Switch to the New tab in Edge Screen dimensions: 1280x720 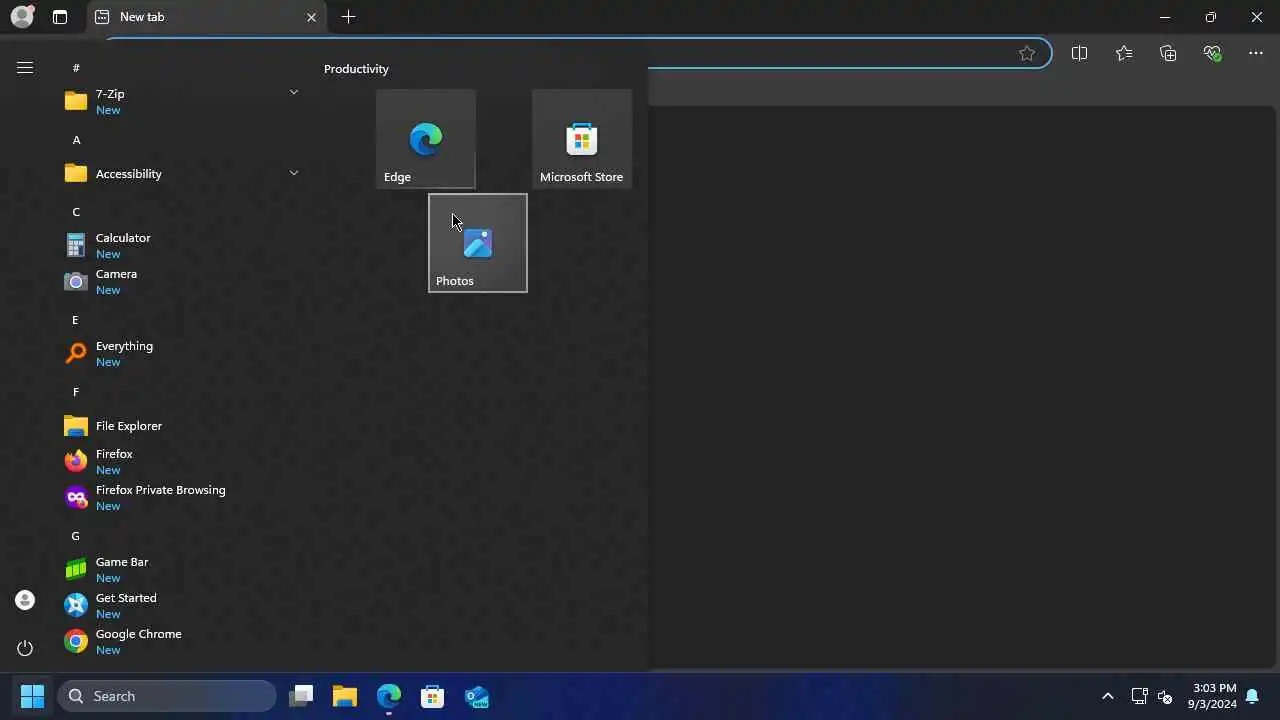[x=206, y=17]
